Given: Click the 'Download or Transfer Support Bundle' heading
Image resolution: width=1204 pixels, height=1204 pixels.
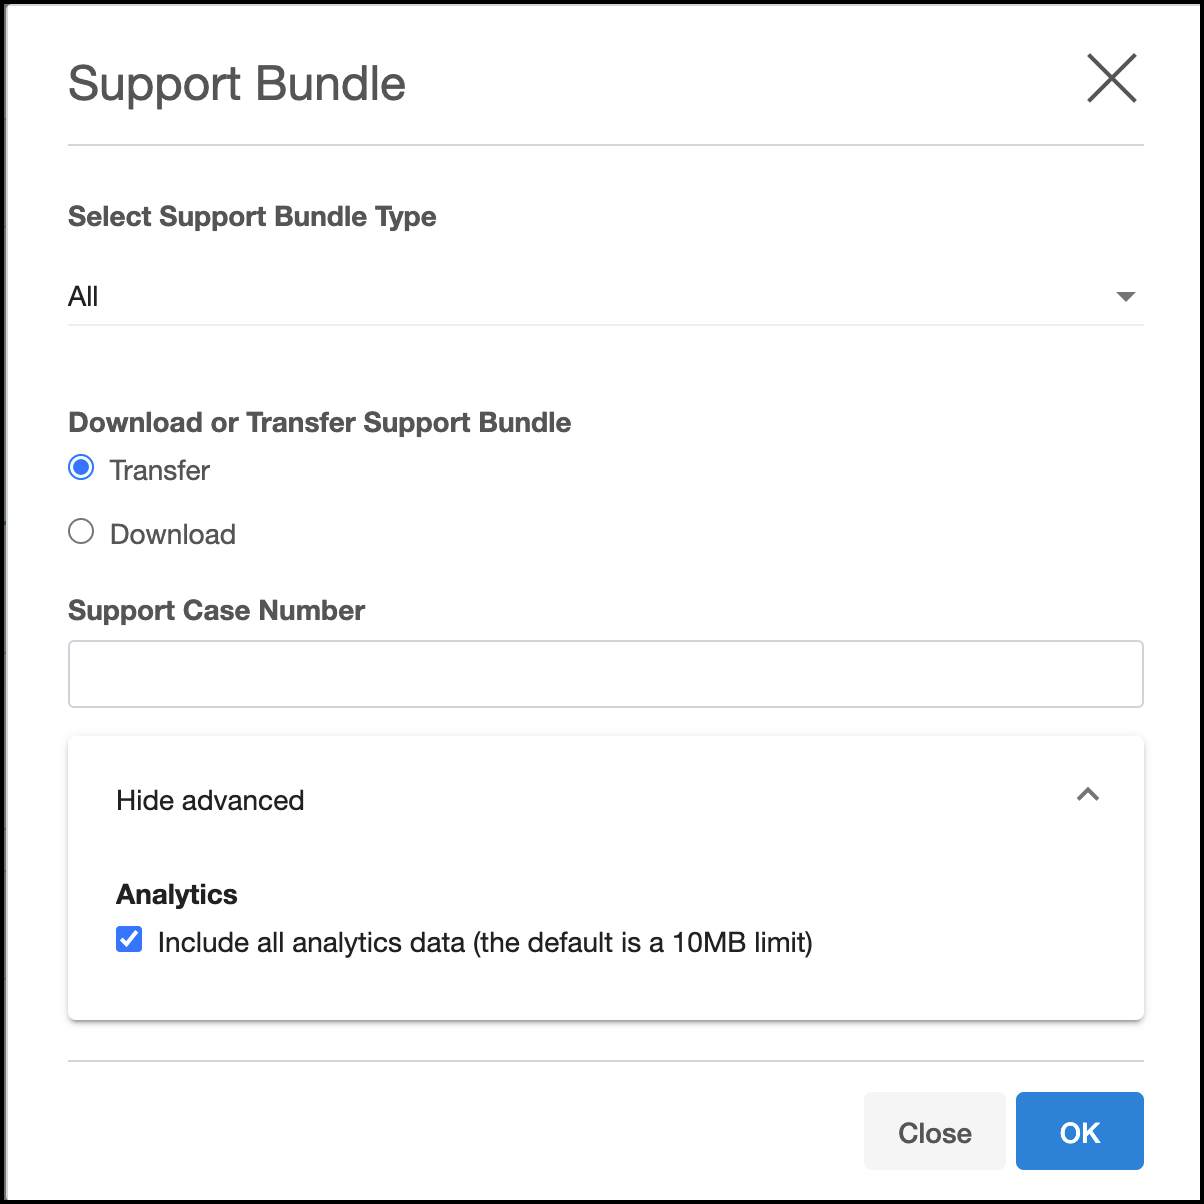Looking at the screenshot, I should (x=319, y=423).
